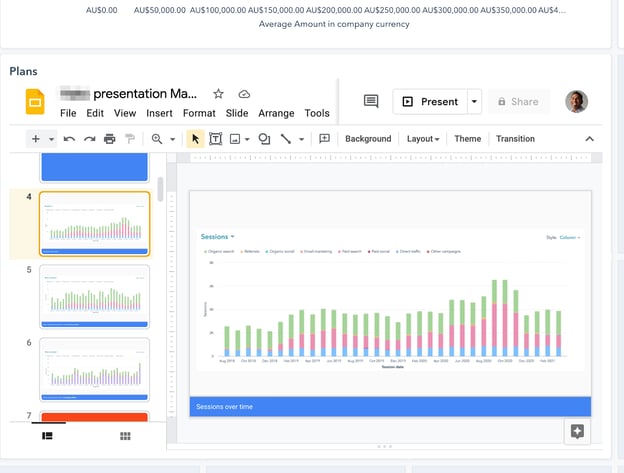This screenshot has width=624, height=473.
Task: Open the Arrange menu
Action: pos(276,113)
